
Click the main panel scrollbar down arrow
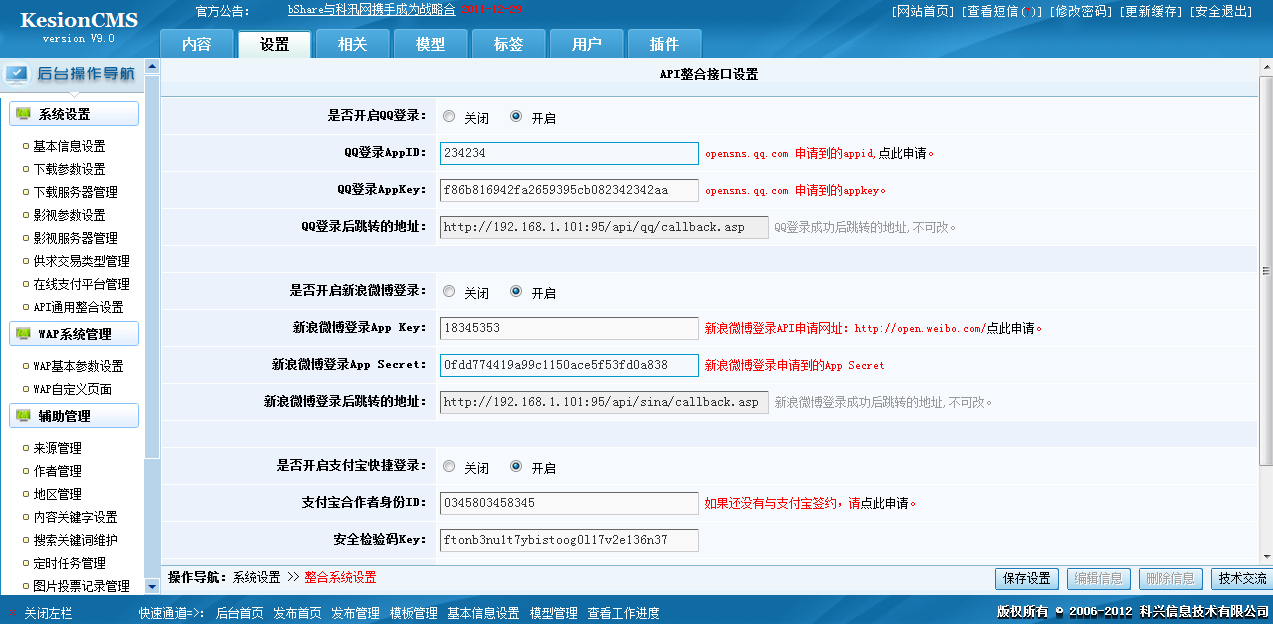coord(1266,555)
